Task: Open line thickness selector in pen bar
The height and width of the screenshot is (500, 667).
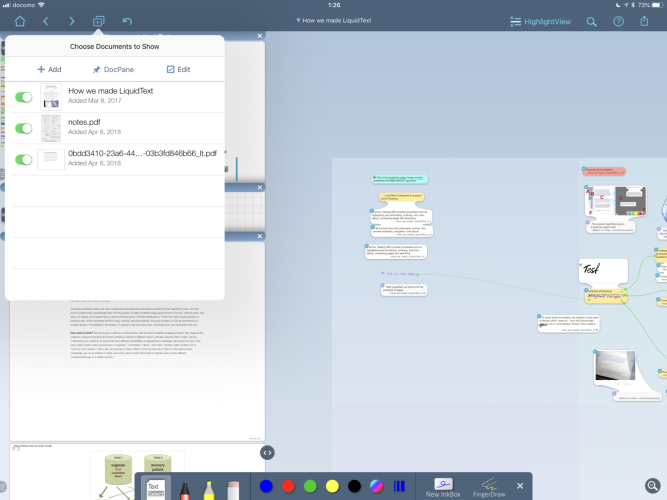Action: pyautogui.click(x=399, y=486)
